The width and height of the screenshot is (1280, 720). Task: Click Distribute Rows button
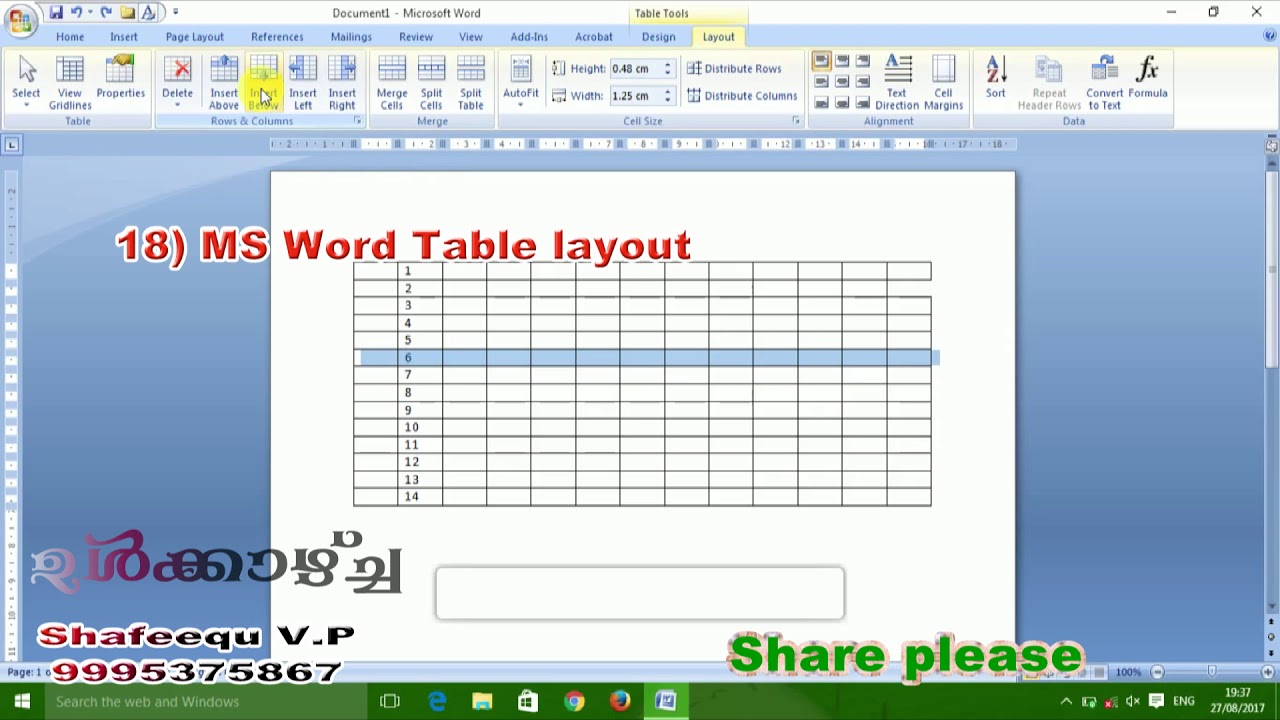(734, 68)
